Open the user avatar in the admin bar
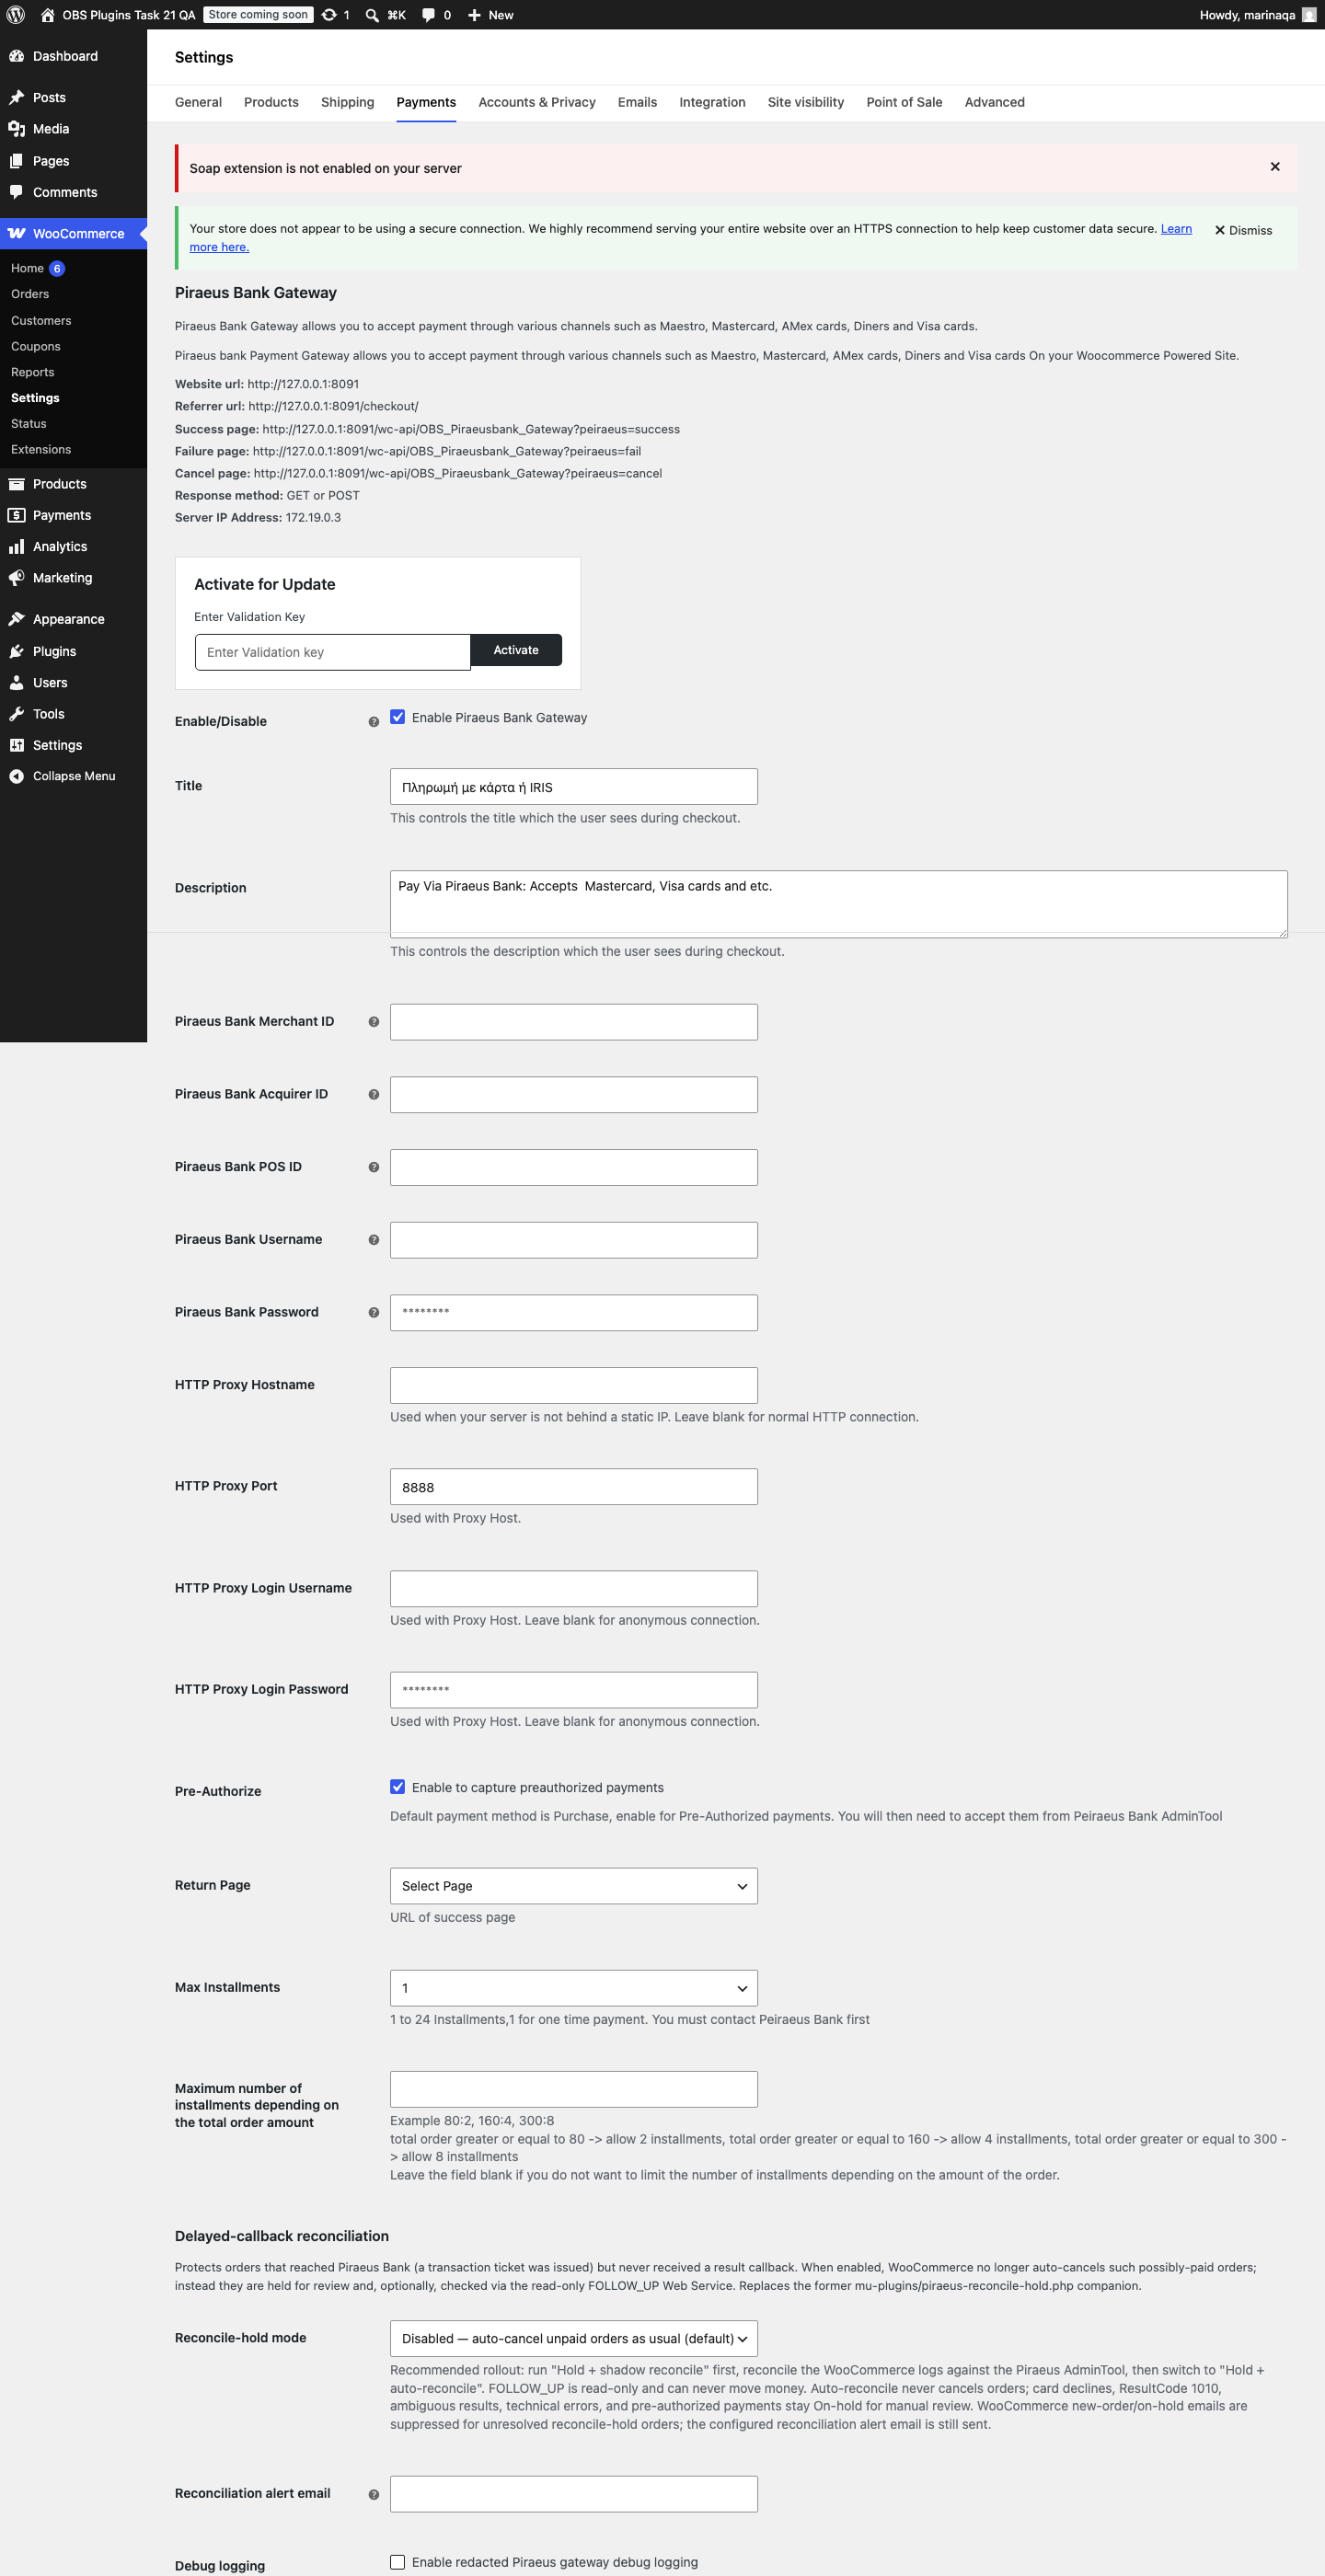This screenshot has height=2576, width=1325. tap(1308, 15)
